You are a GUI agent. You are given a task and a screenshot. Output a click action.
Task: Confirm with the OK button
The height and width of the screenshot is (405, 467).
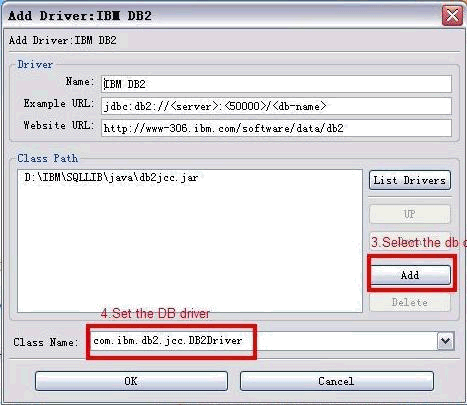(x=131, y=381)
